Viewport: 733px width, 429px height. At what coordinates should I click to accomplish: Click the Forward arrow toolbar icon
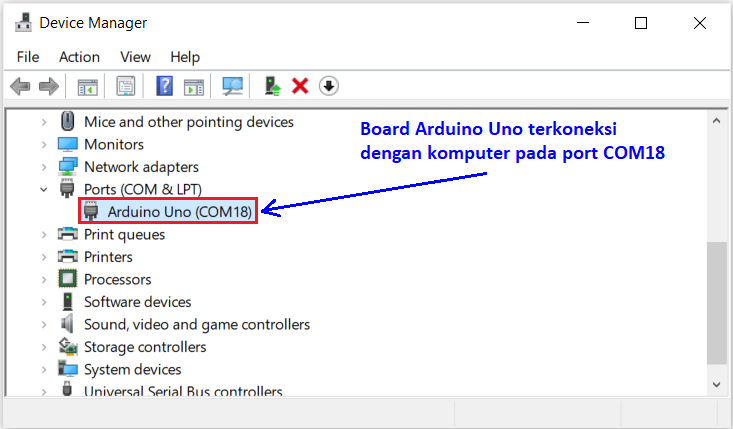point(49,86)
